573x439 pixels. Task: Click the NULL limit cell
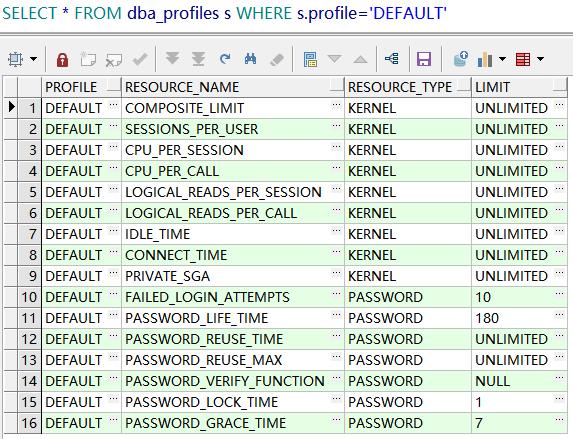(x=519, y=381)
